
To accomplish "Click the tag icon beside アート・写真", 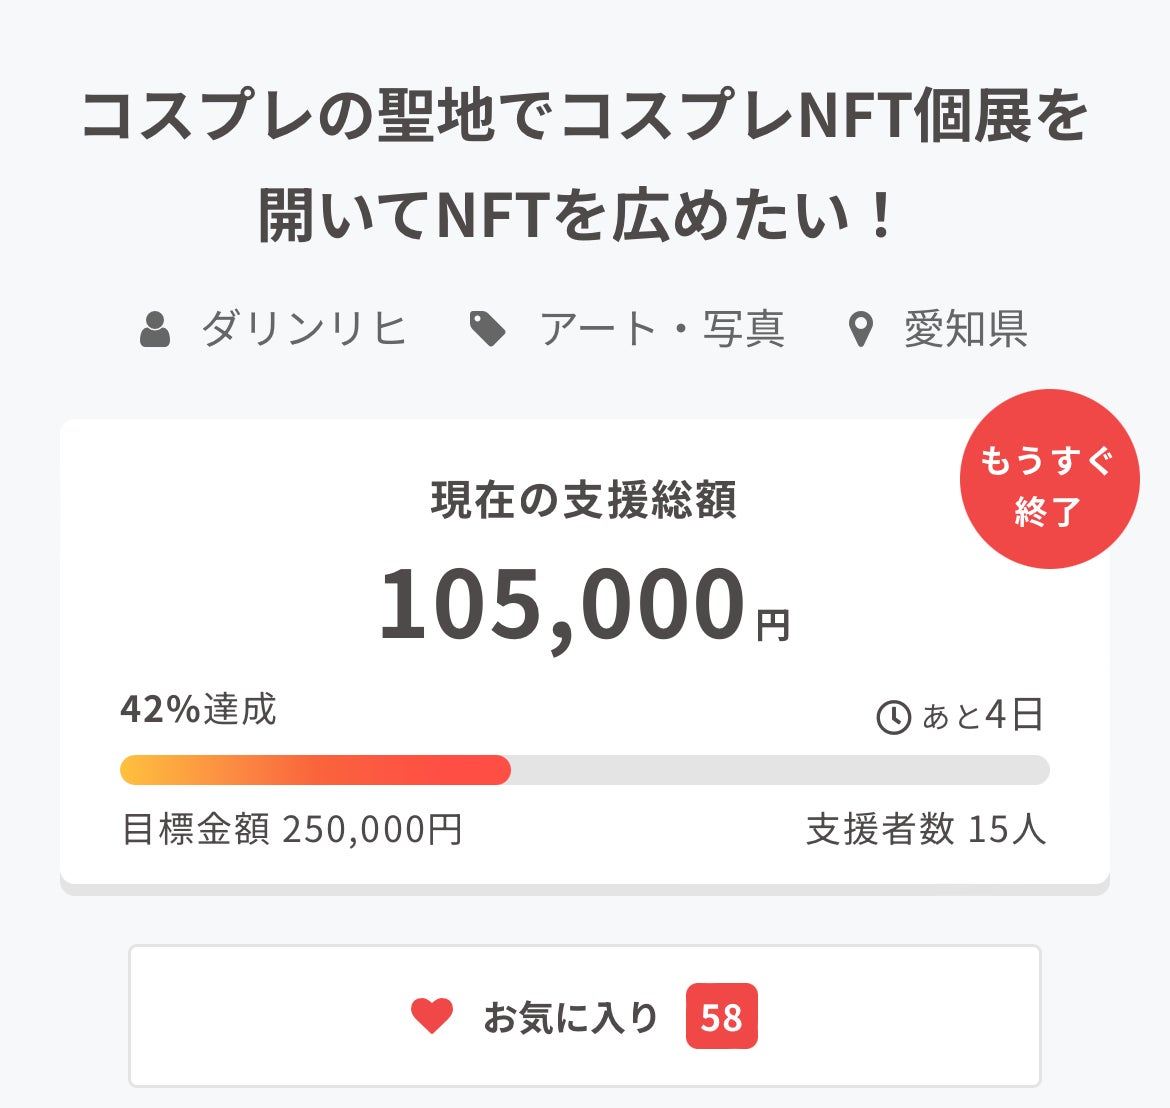I will pos(488,329).
